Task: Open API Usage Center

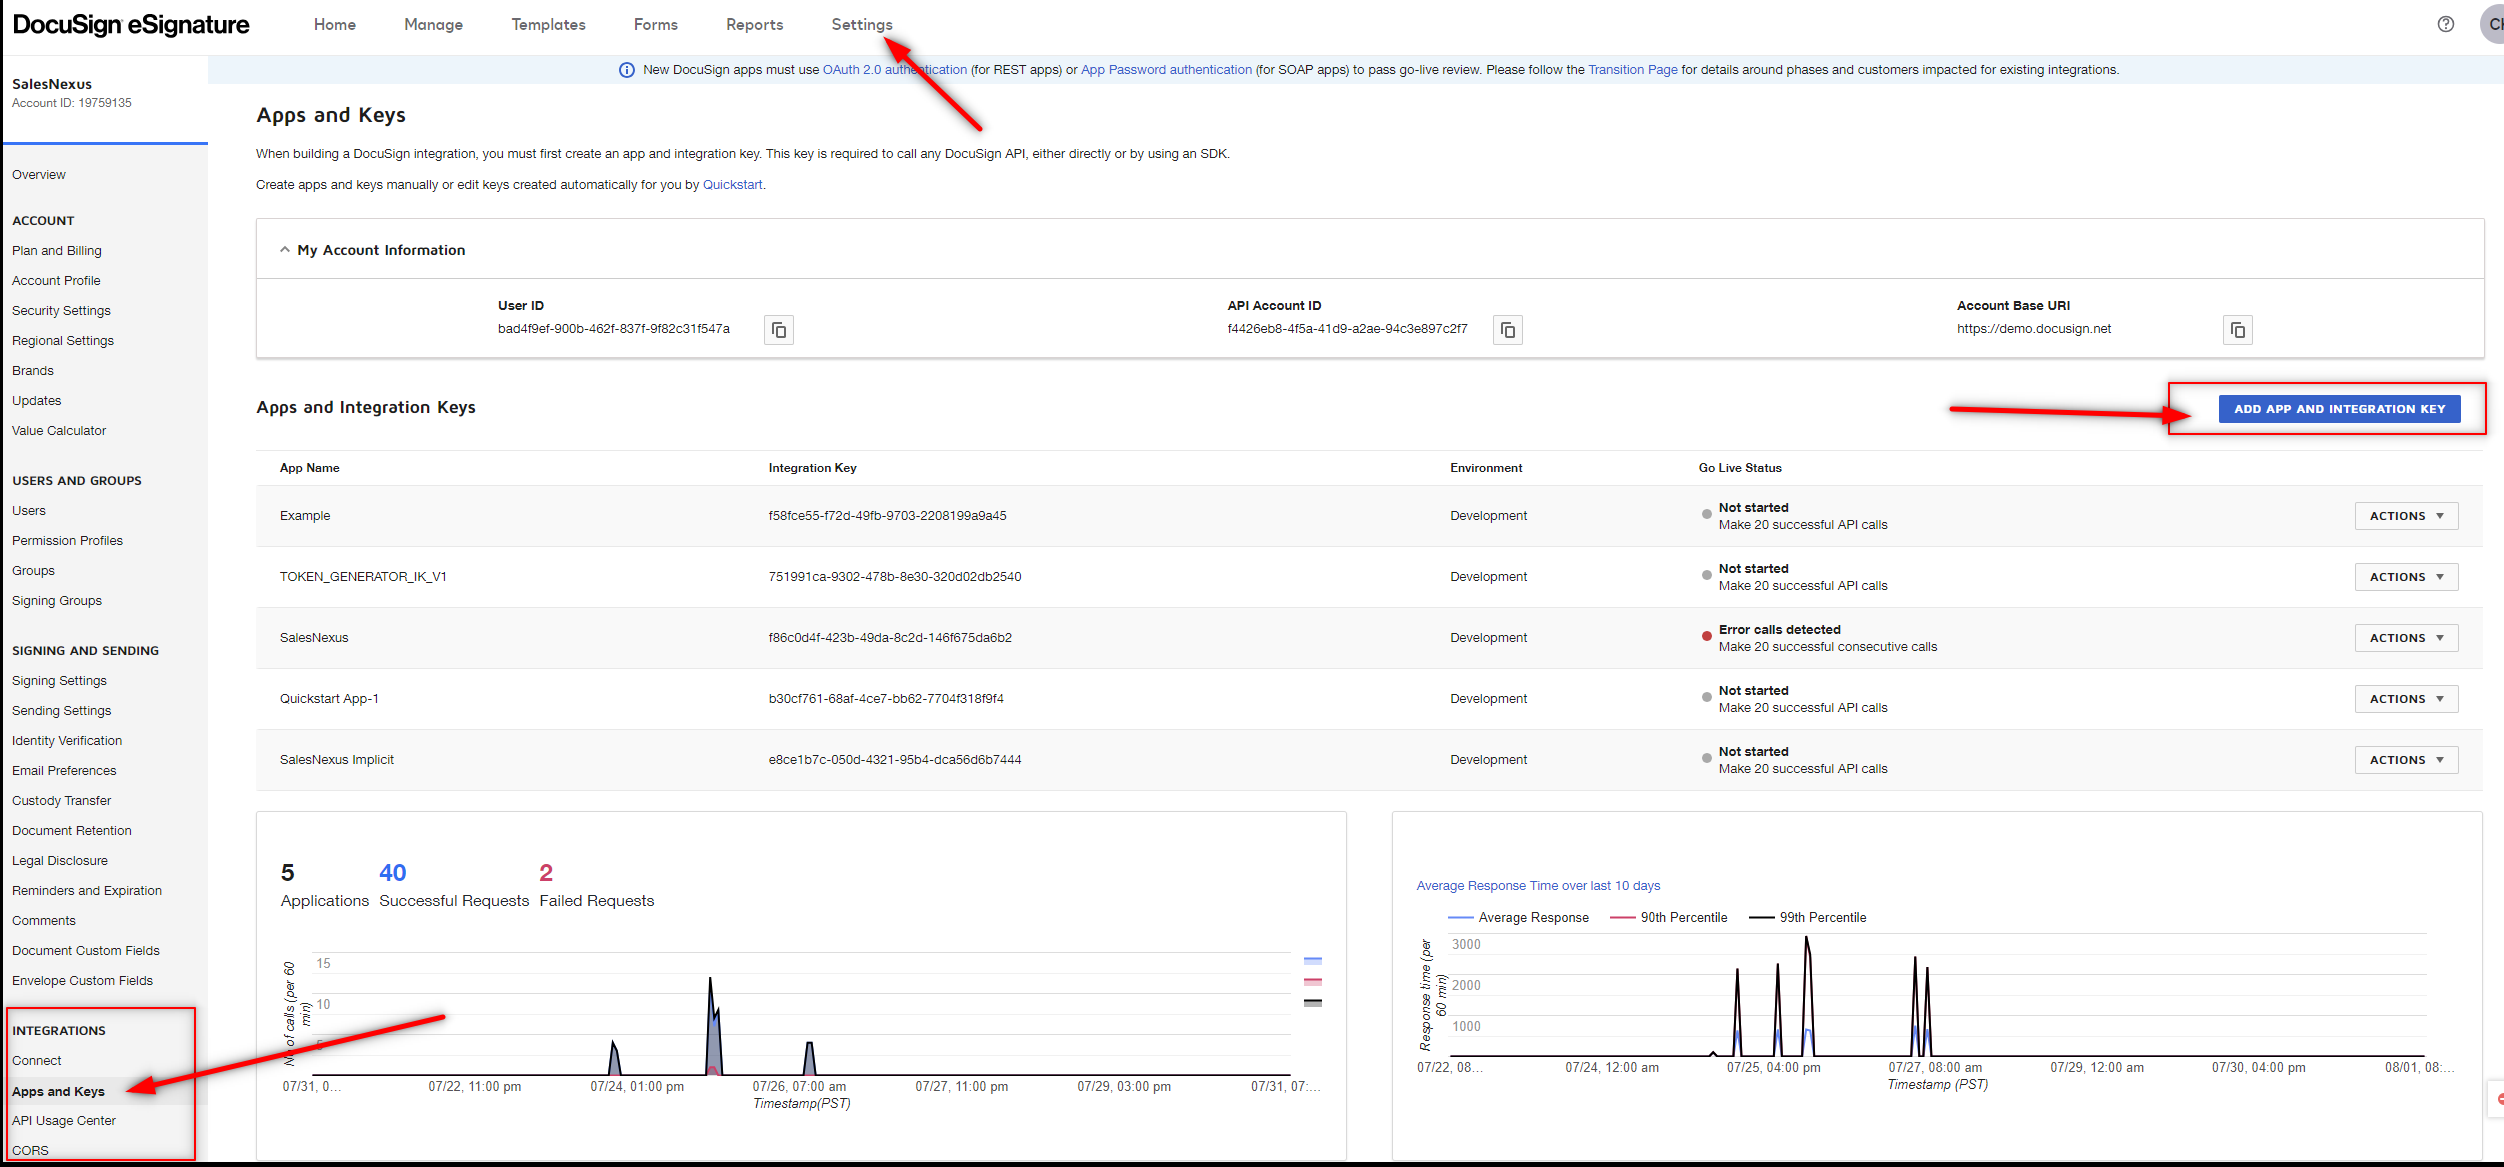Action: pyautogui.click(x=64, y=1121)
